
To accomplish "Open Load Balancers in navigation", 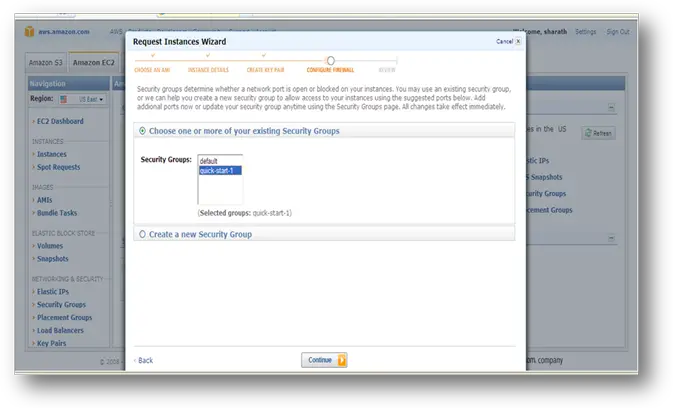I will pos(60,330).
